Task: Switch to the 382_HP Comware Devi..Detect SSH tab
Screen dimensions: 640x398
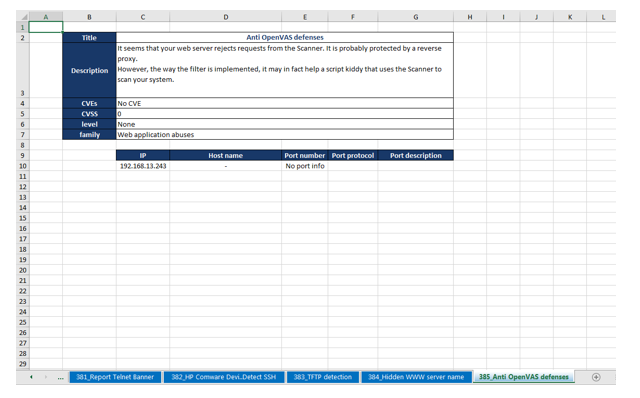Action: pyautogui.click(x=224, y=377)
